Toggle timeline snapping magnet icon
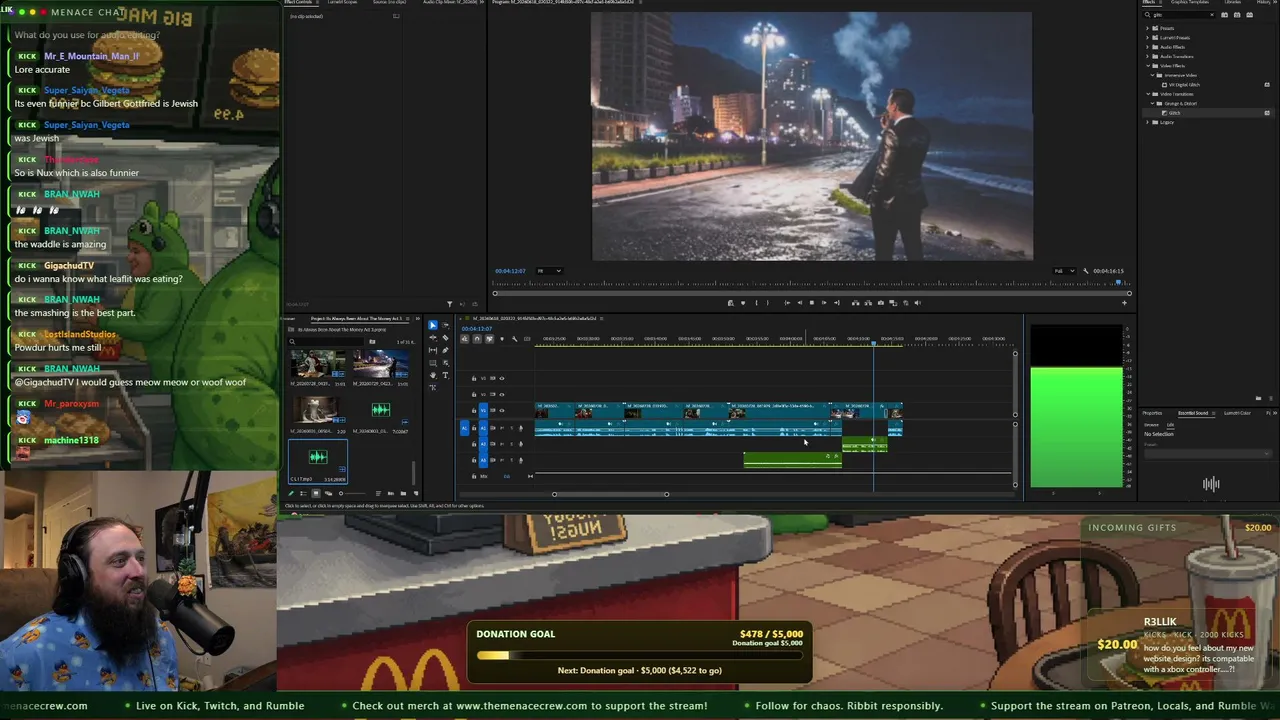This screenshot has width=1280, height=720. (477, 339)
